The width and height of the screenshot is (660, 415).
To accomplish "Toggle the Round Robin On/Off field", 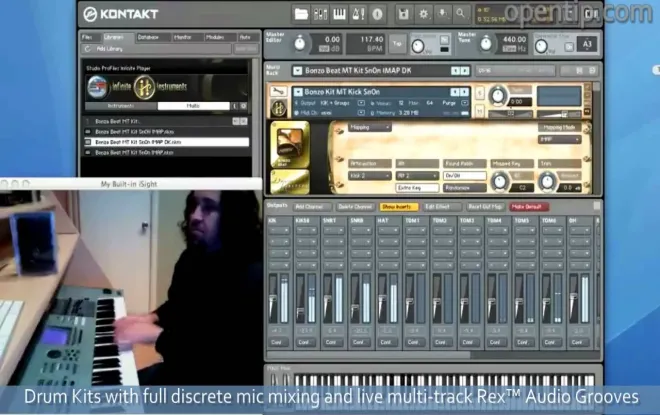I will (465, 176).
